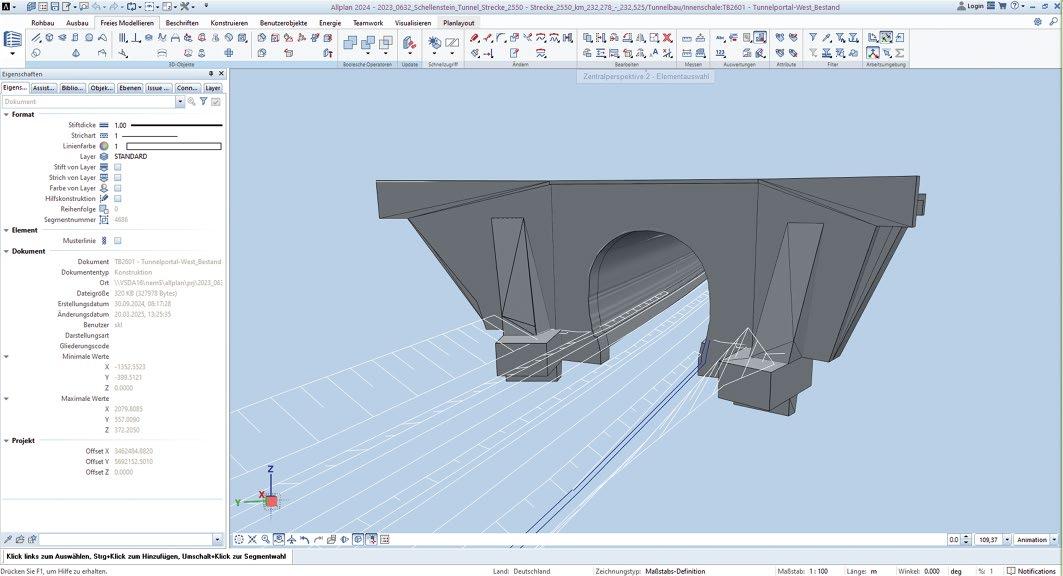Click the pin icon on Eigenschaften panel

pos(211,74)
